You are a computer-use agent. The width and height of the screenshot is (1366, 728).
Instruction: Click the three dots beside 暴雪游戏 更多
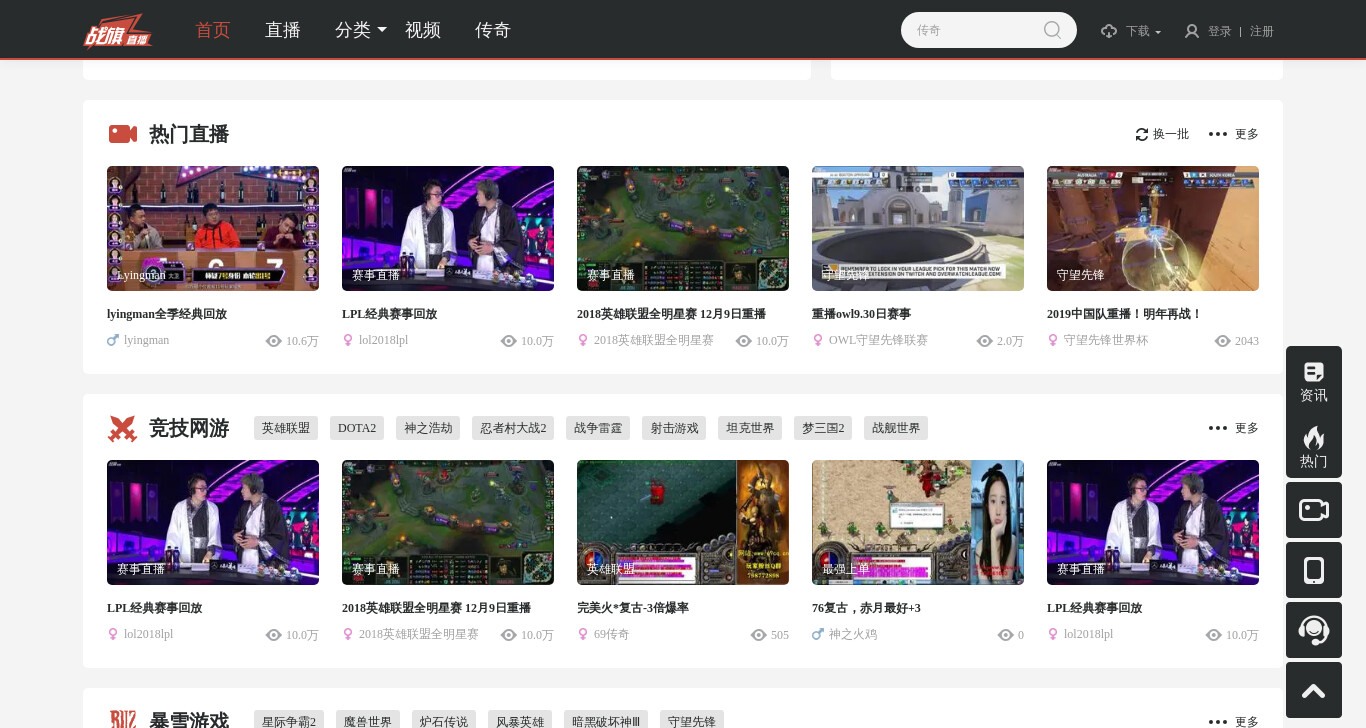[x=1217, y=722]
